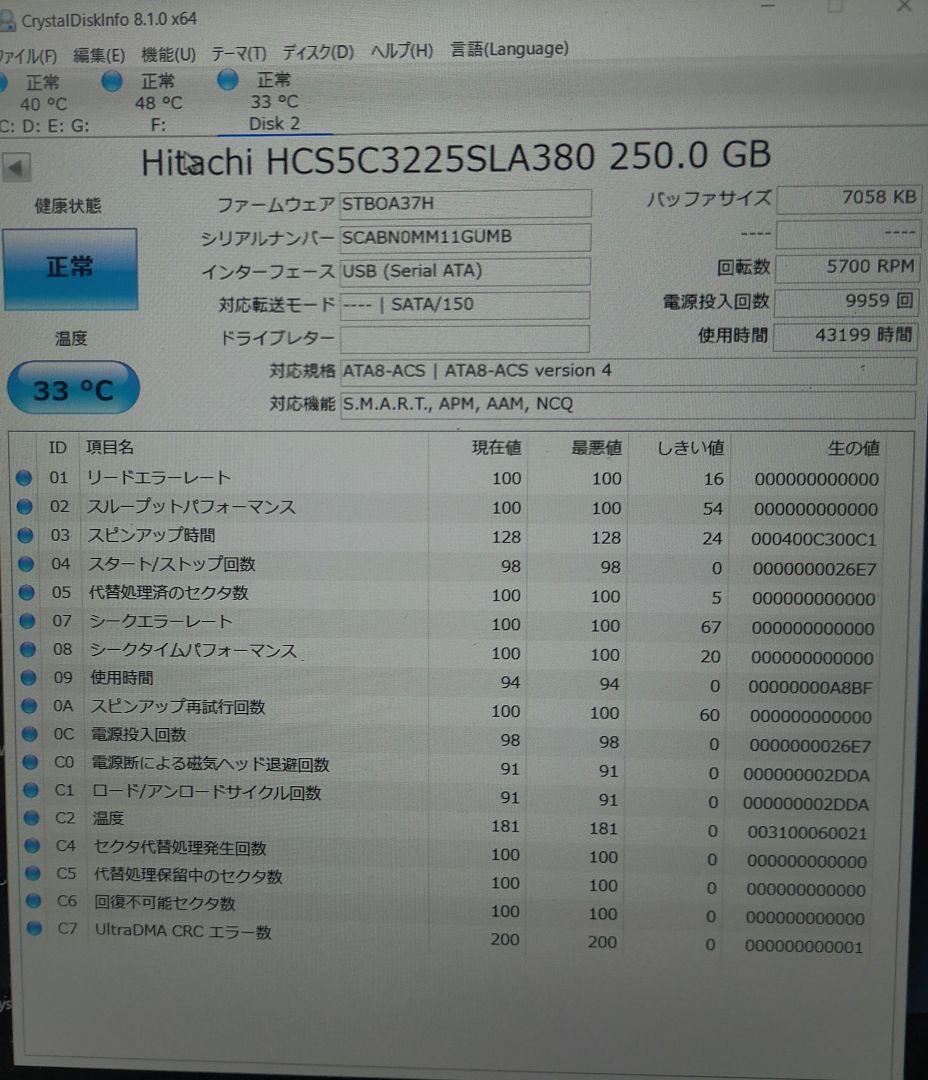This screenshot has height=1080, width=928.
Task: Click the status dot for スピンアップ再試行回数
Action: 29,706
